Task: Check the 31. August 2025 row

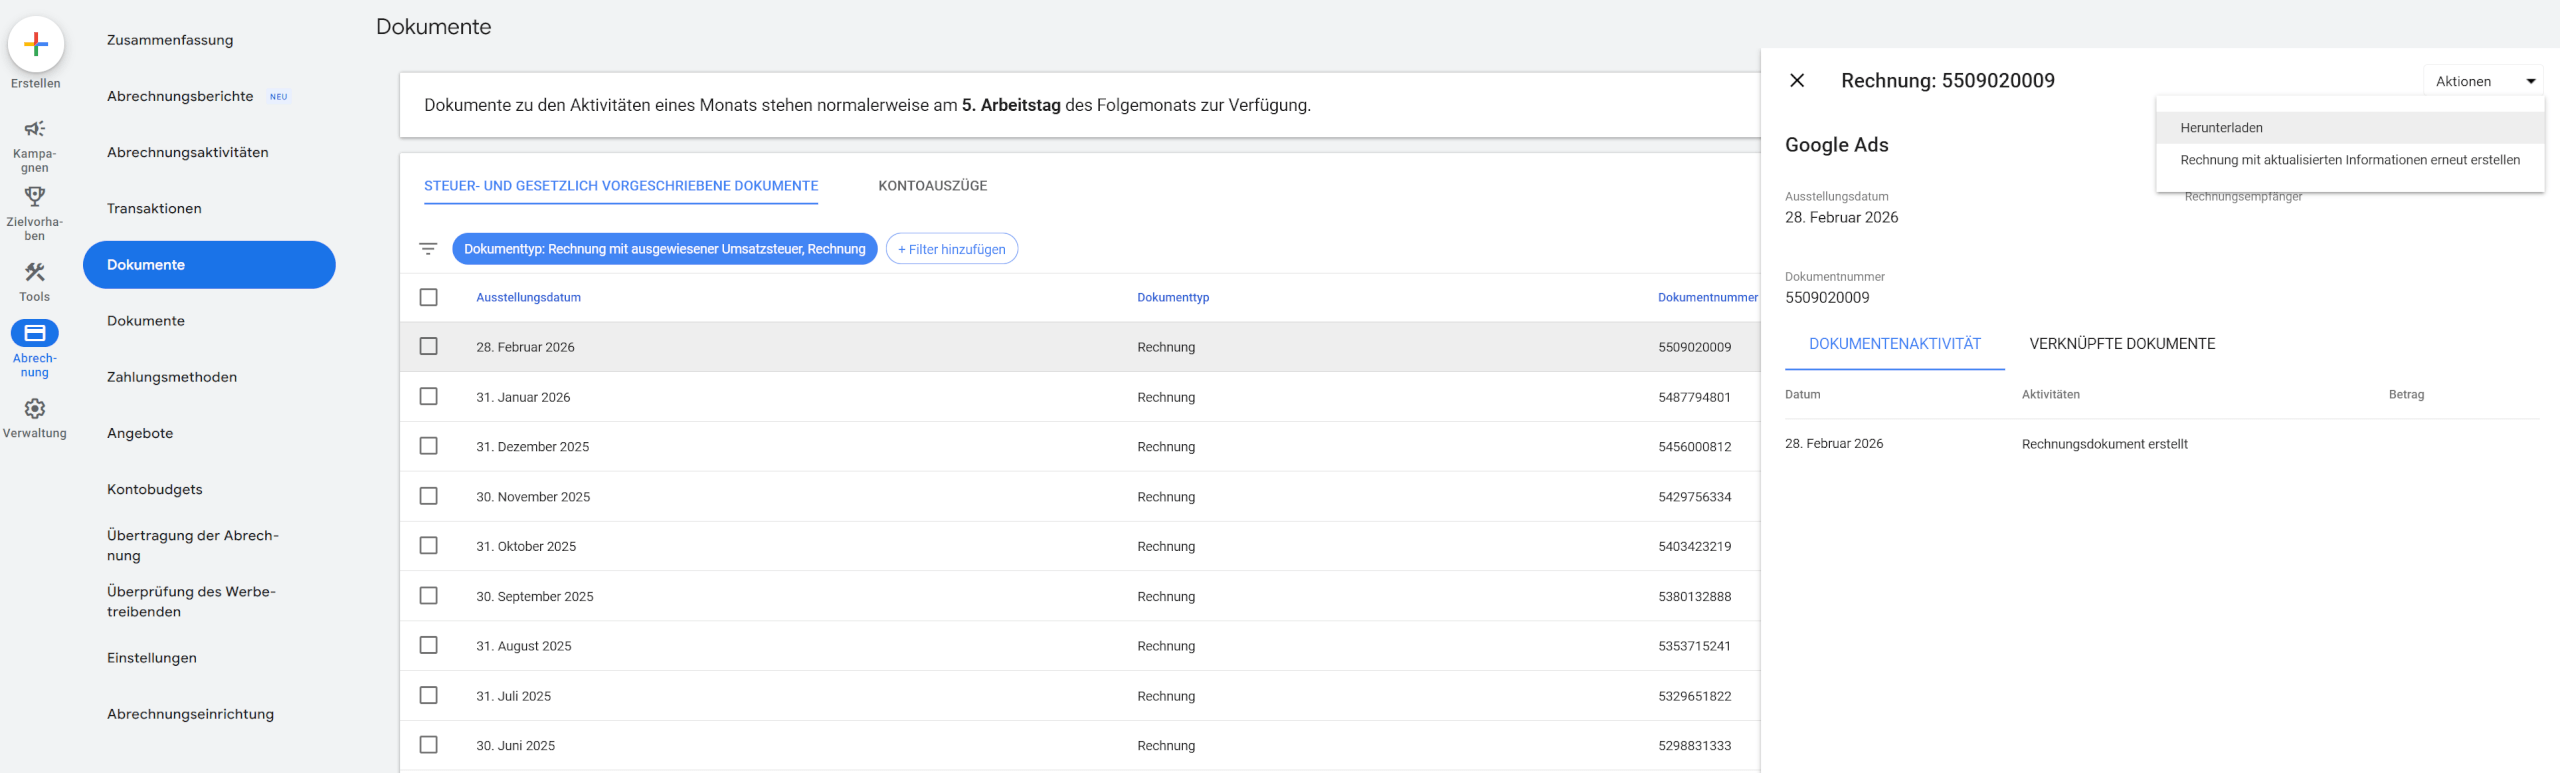Action: pyautogui.click(x=429, y=645)
